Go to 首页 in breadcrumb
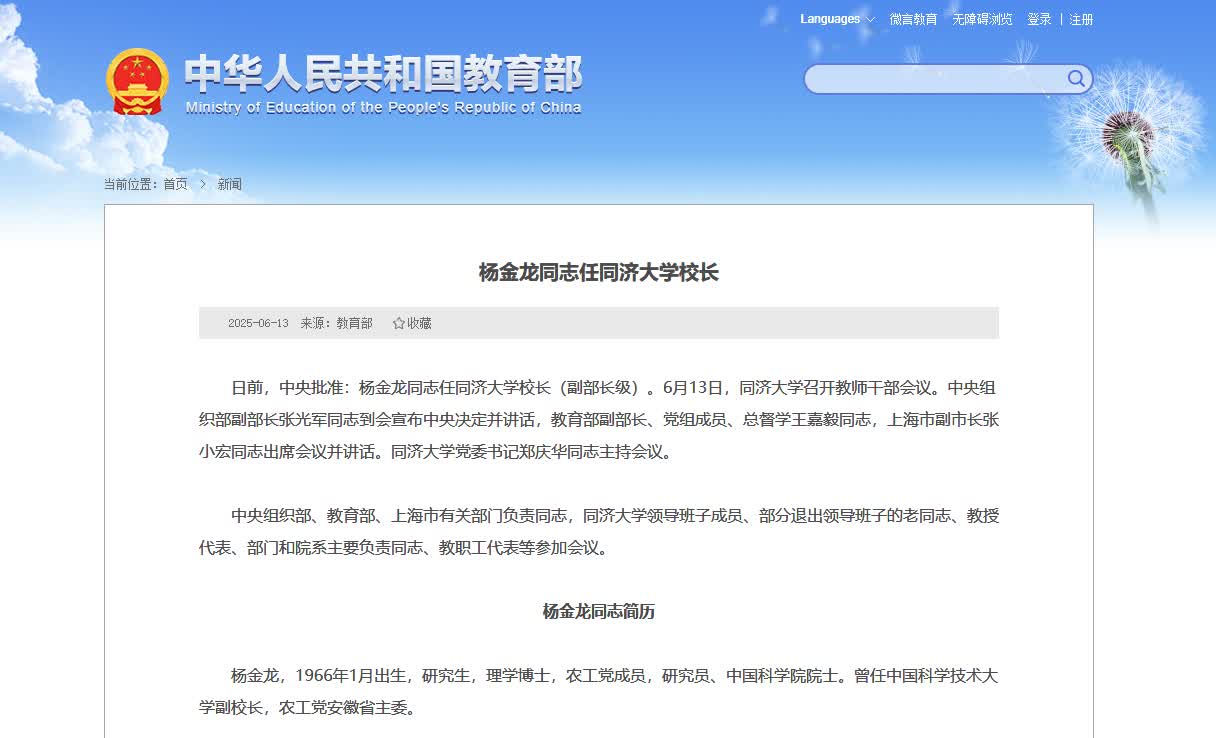The image size is (1216, 738). (x=175, y=184)
